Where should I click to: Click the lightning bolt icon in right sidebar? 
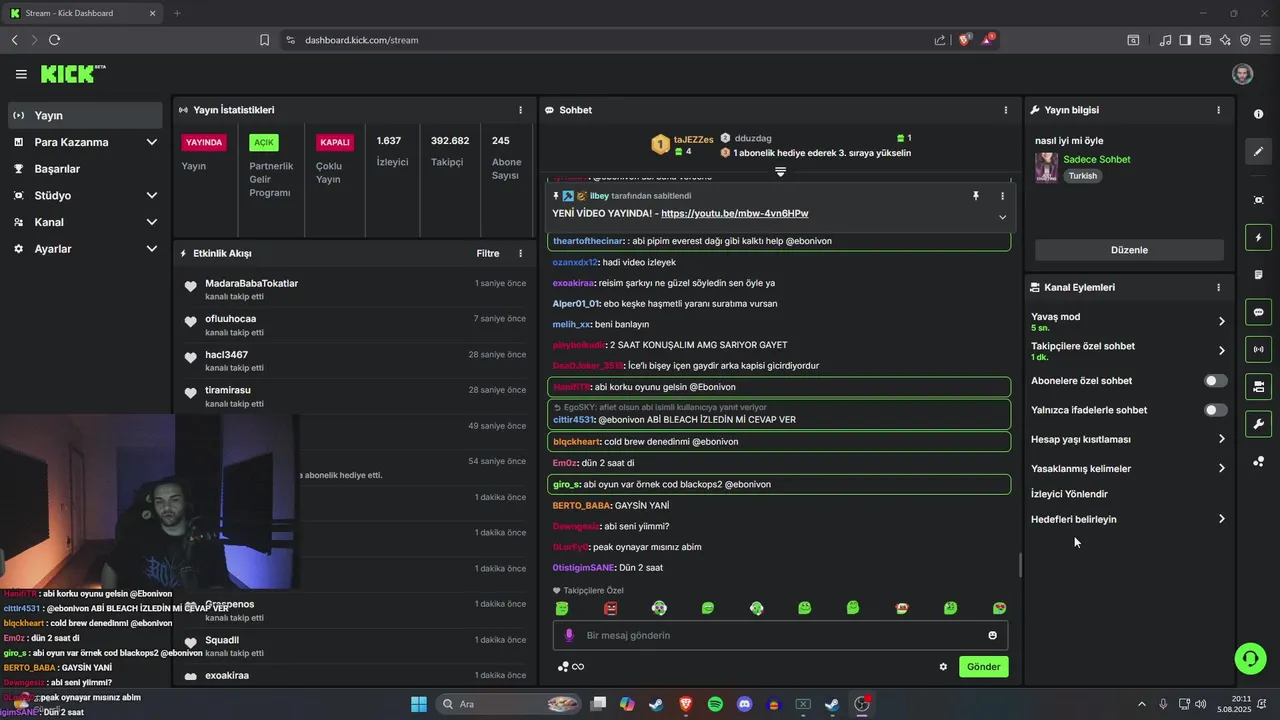pyautogui.click(x=1258, y=238)
